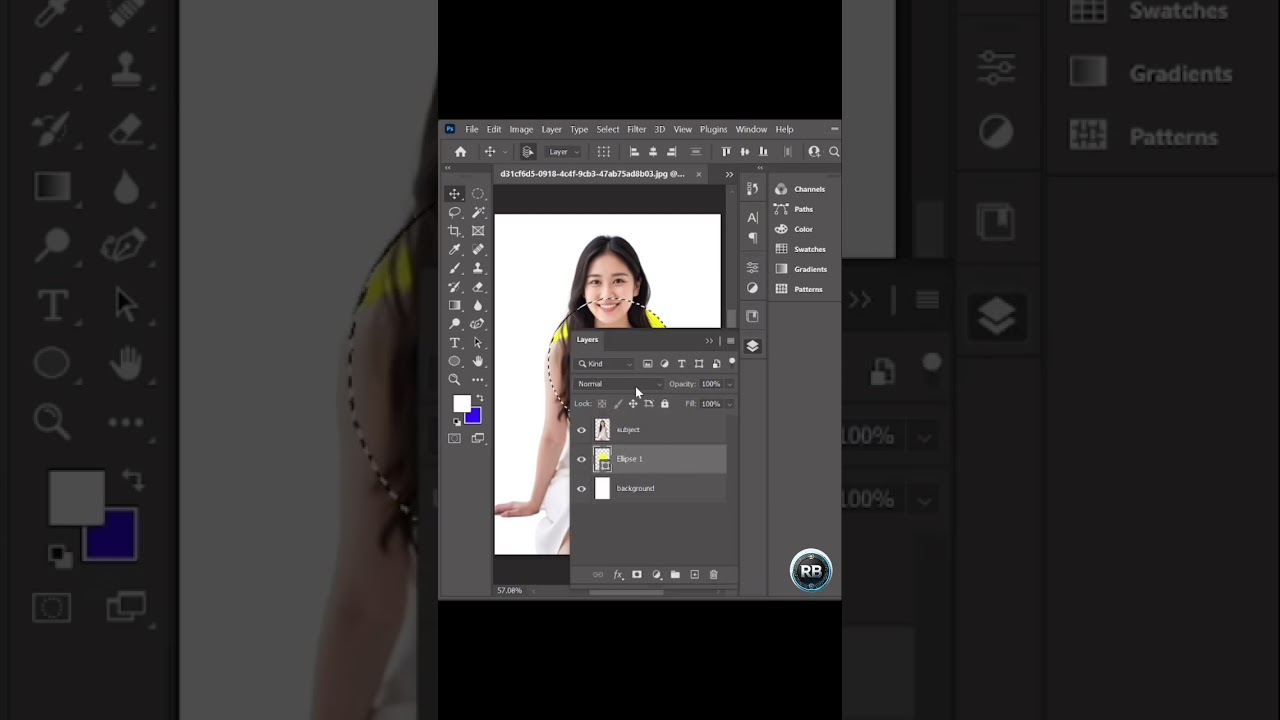
Task: Hide the subject layer
Action: click(581, 430)
